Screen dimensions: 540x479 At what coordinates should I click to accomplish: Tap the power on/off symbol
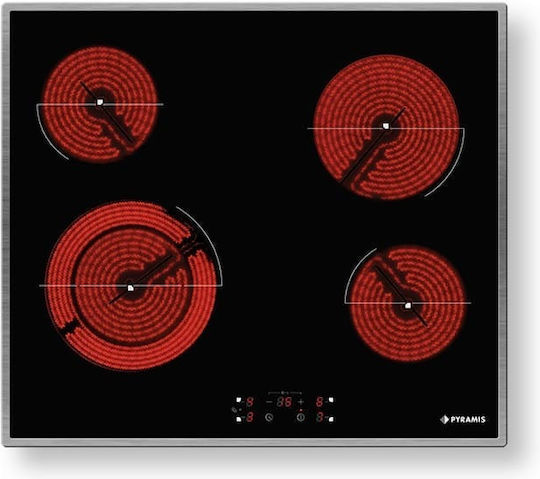click(x=301, y=417)
